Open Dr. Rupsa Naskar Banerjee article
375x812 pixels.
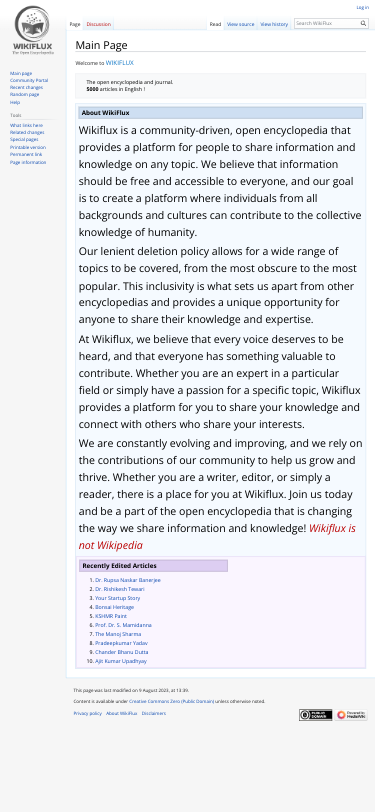click(128, 580)
